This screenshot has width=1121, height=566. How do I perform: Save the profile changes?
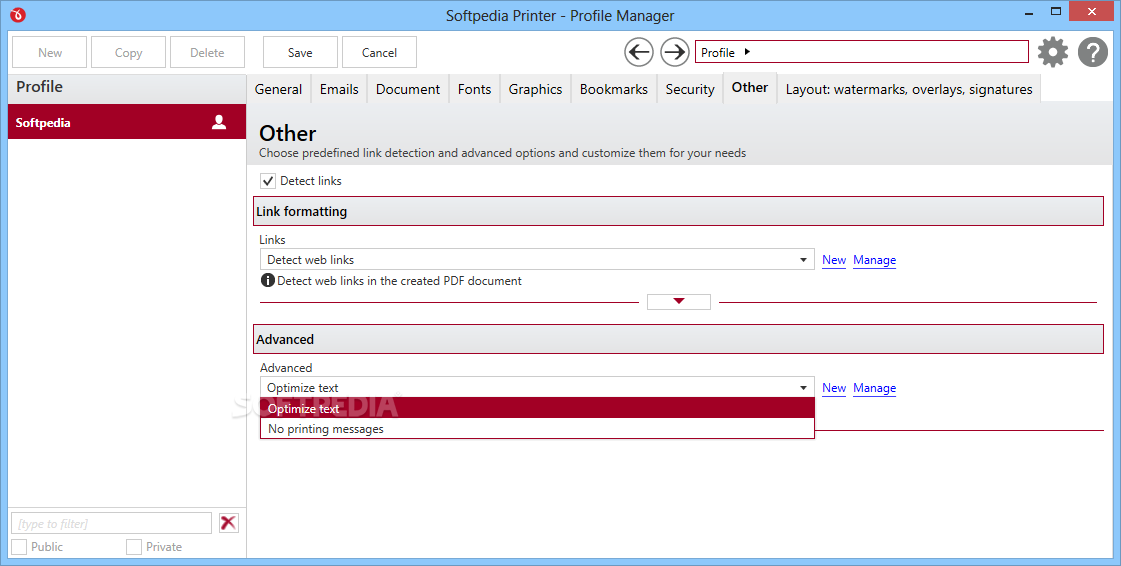point(300,52)
